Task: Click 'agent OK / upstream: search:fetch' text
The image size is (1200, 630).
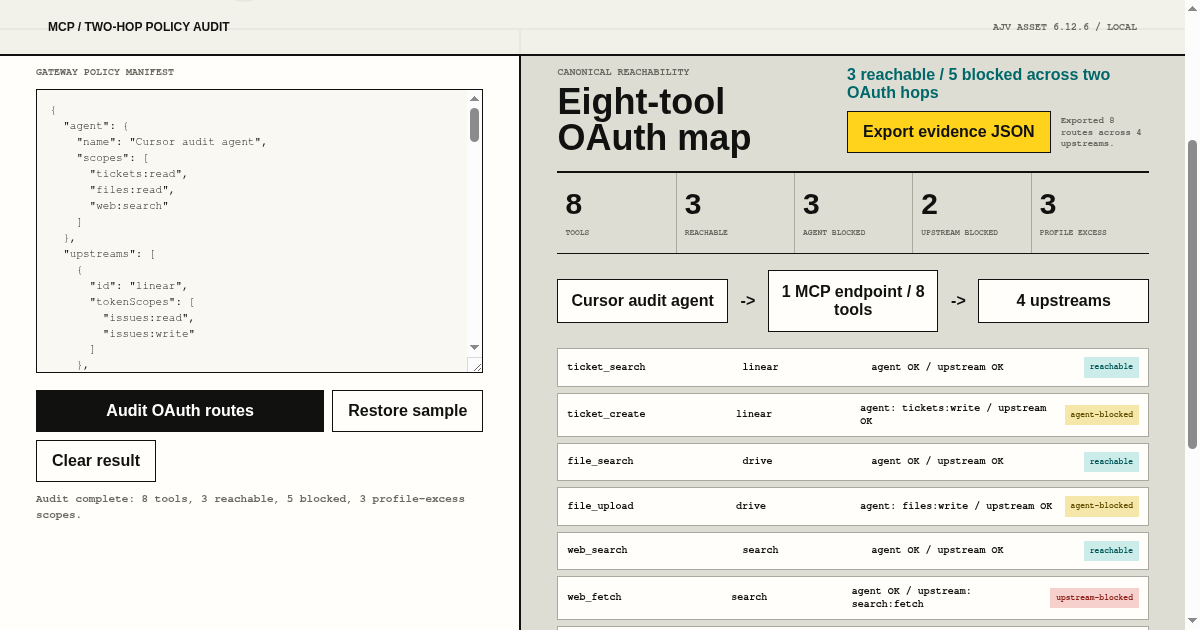Action: coord(911,597)
